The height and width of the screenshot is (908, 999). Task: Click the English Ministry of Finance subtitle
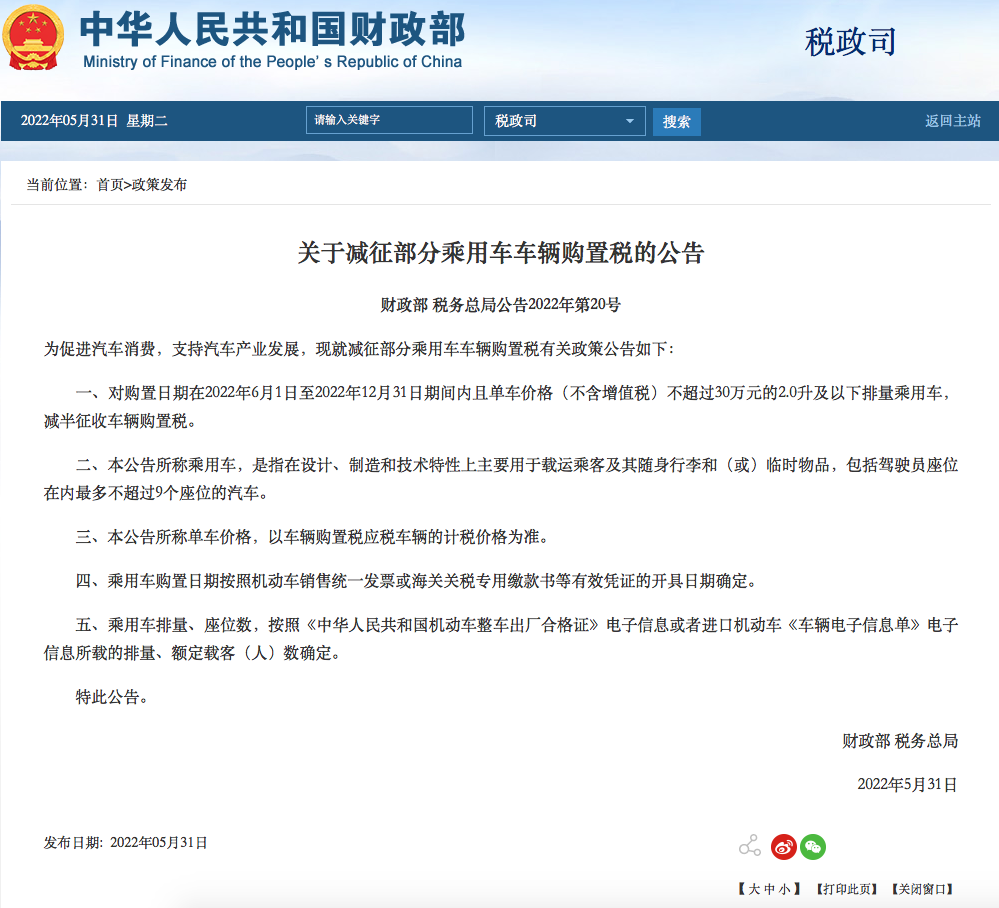coord(272,62)
